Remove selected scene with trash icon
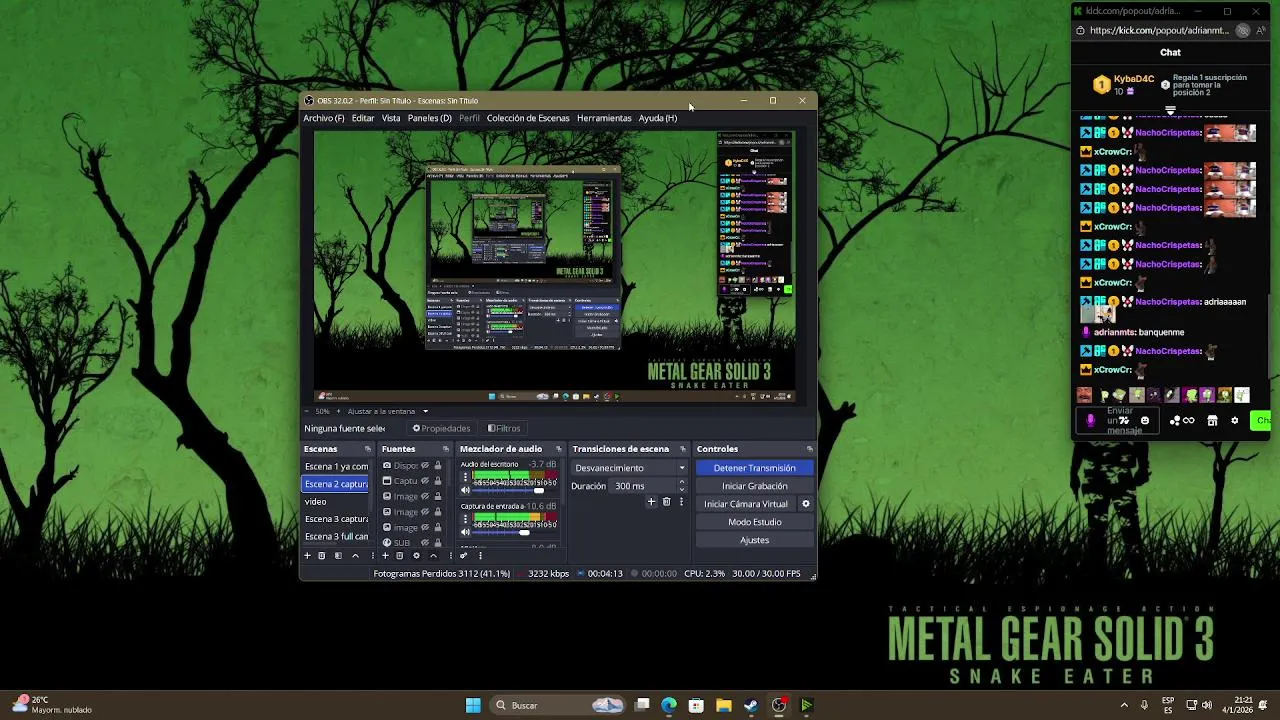 click(321, 556)
